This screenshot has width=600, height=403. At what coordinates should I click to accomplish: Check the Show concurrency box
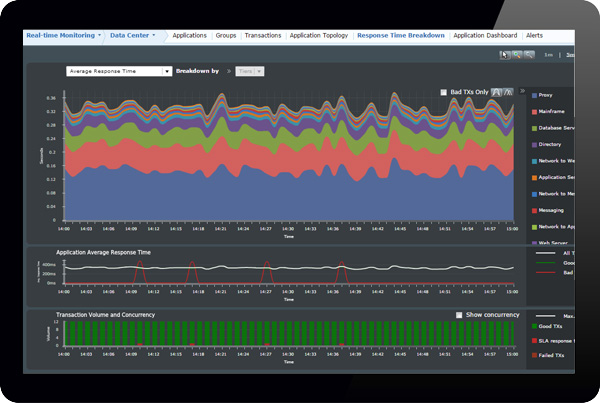point(460,315)
